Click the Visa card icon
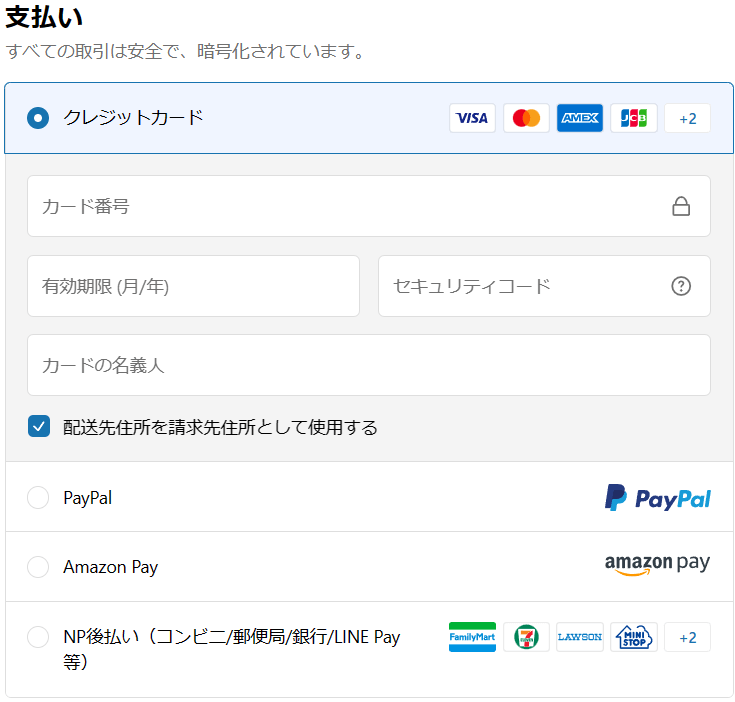 [472, 118]
